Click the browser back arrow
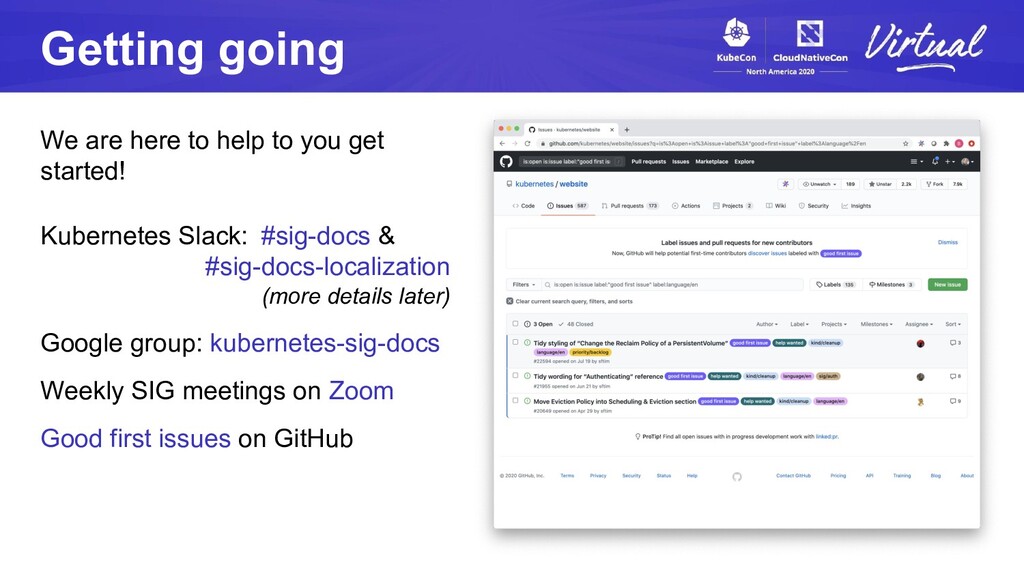1024x576 pixels. click(x=502, y=143)
